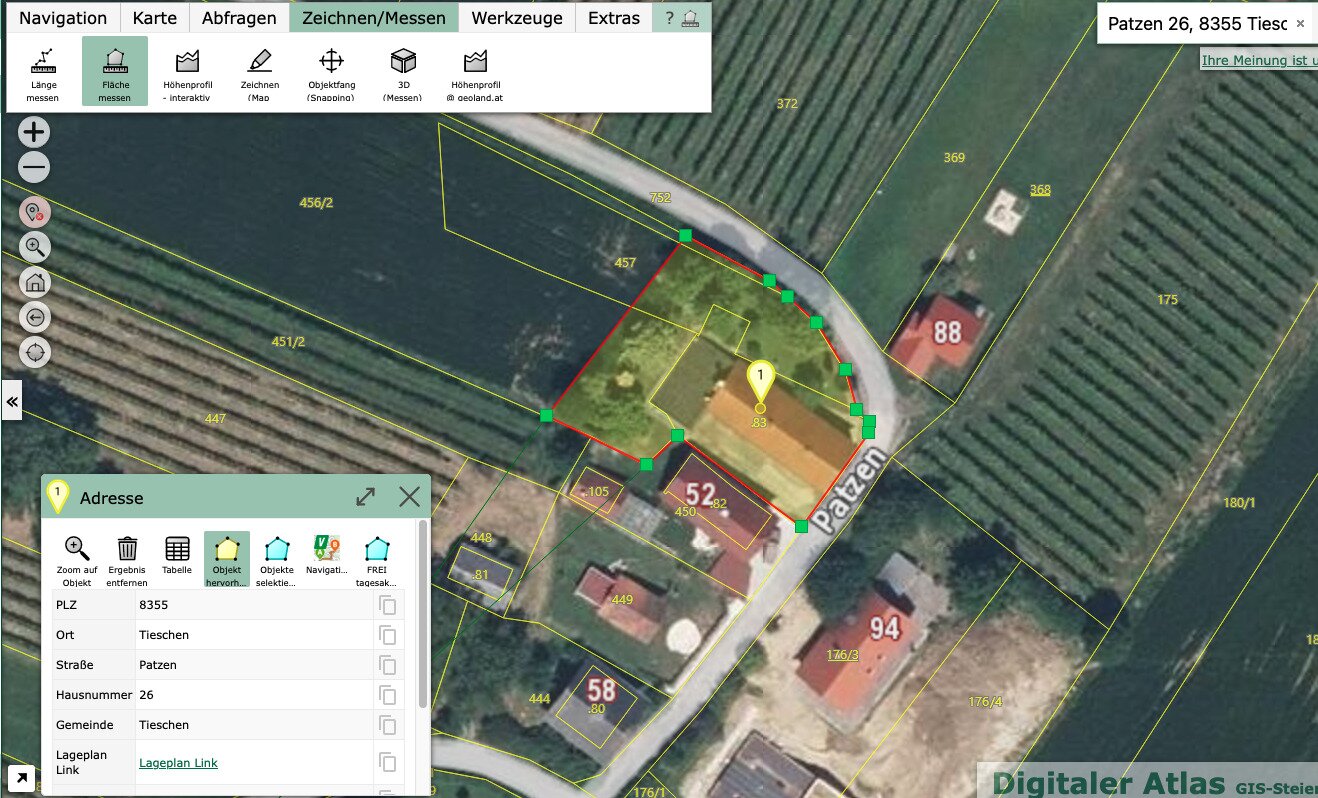
Task: Select the Länge messen tool
Action: tap(43, 73)
